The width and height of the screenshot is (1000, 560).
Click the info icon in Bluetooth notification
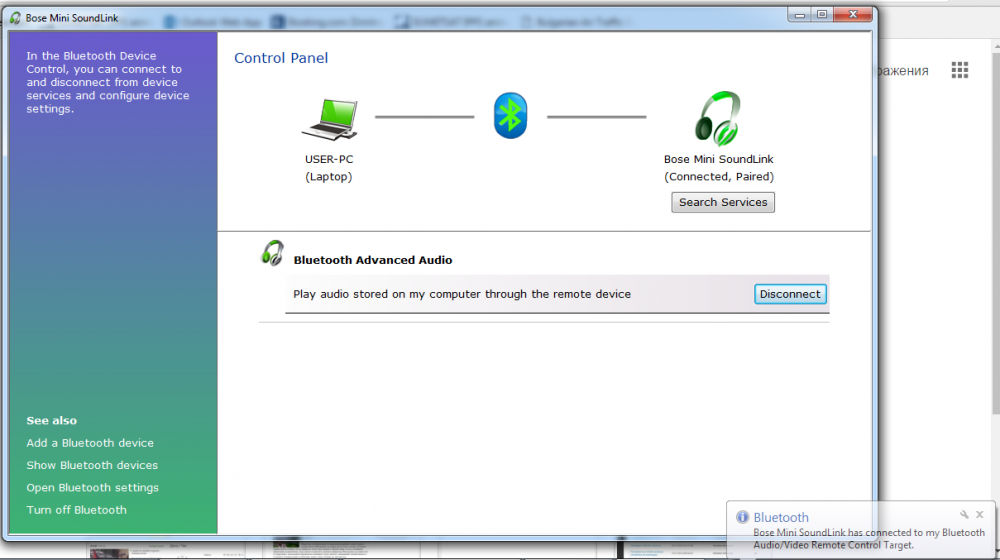point(742,517)
